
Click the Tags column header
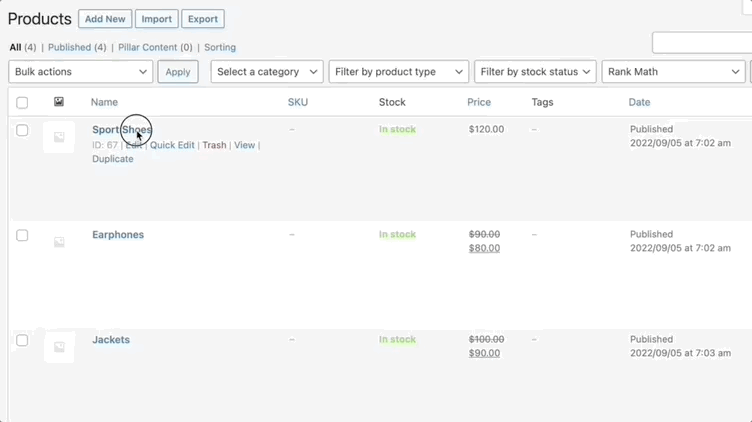click(x=542, y=102)
